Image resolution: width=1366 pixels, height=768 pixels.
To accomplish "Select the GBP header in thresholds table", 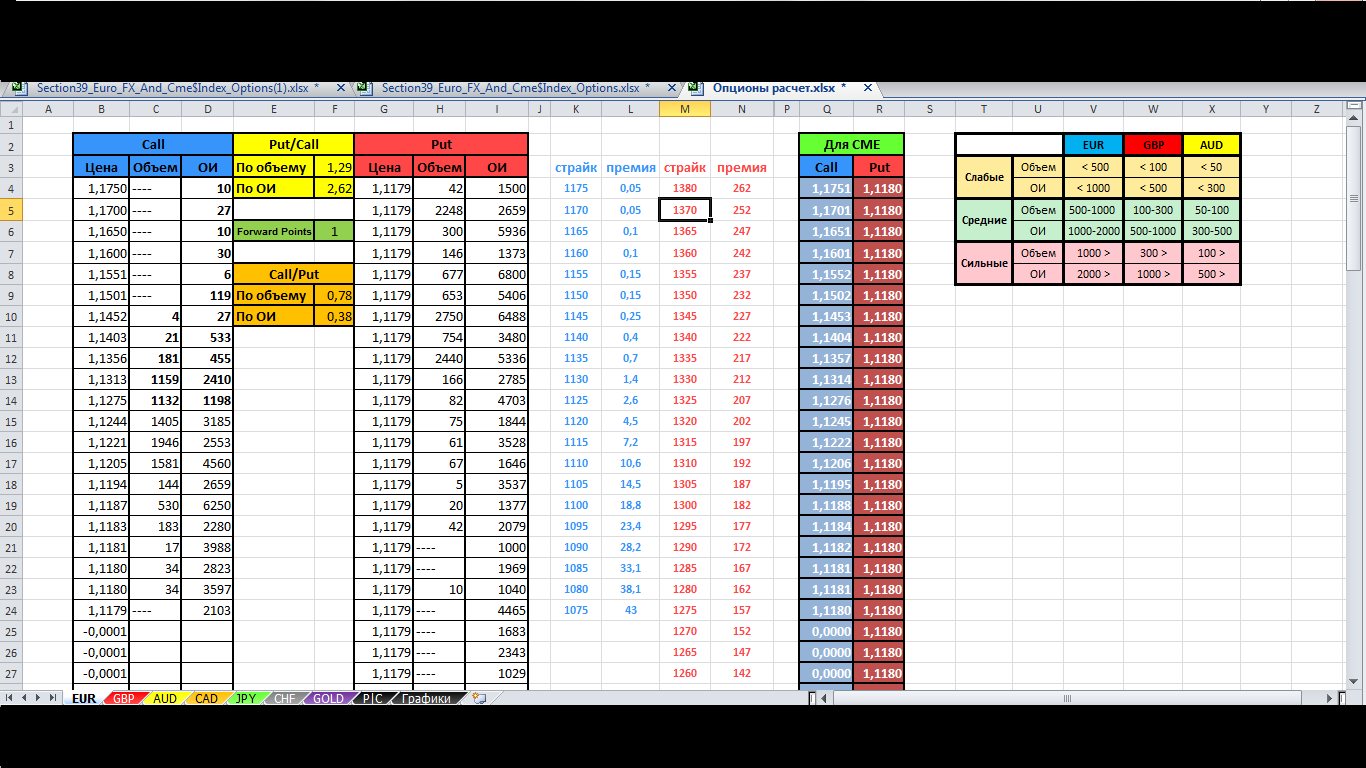I will 1153,144.
